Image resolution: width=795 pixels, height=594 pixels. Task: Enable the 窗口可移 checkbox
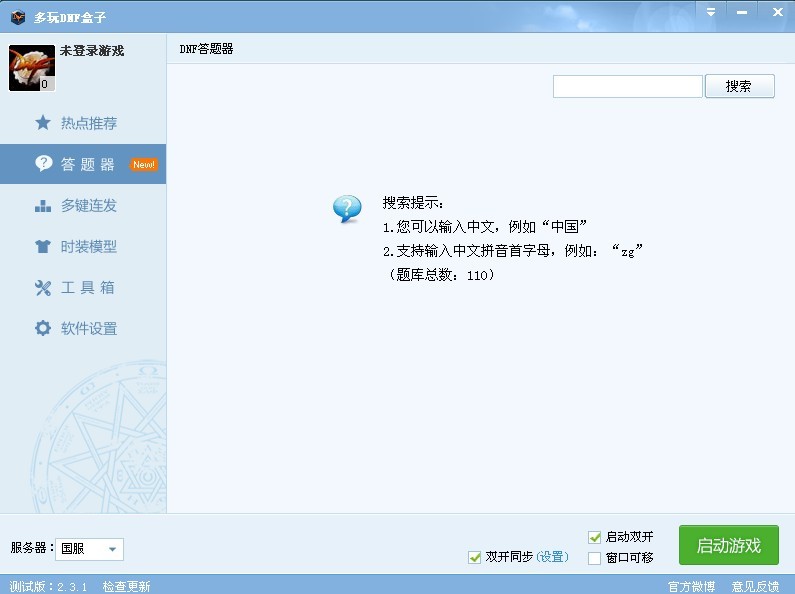[594, 558]
